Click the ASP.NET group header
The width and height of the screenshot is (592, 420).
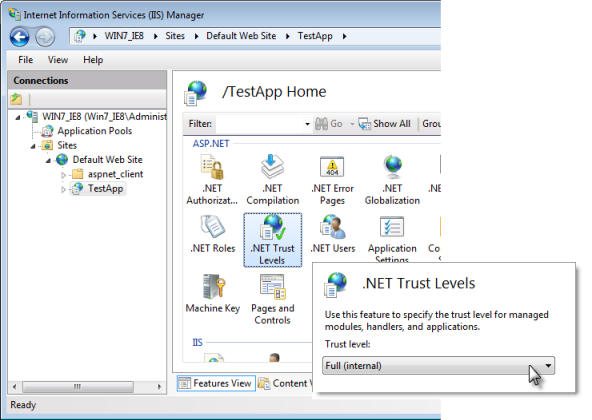(x=211, y=144)
